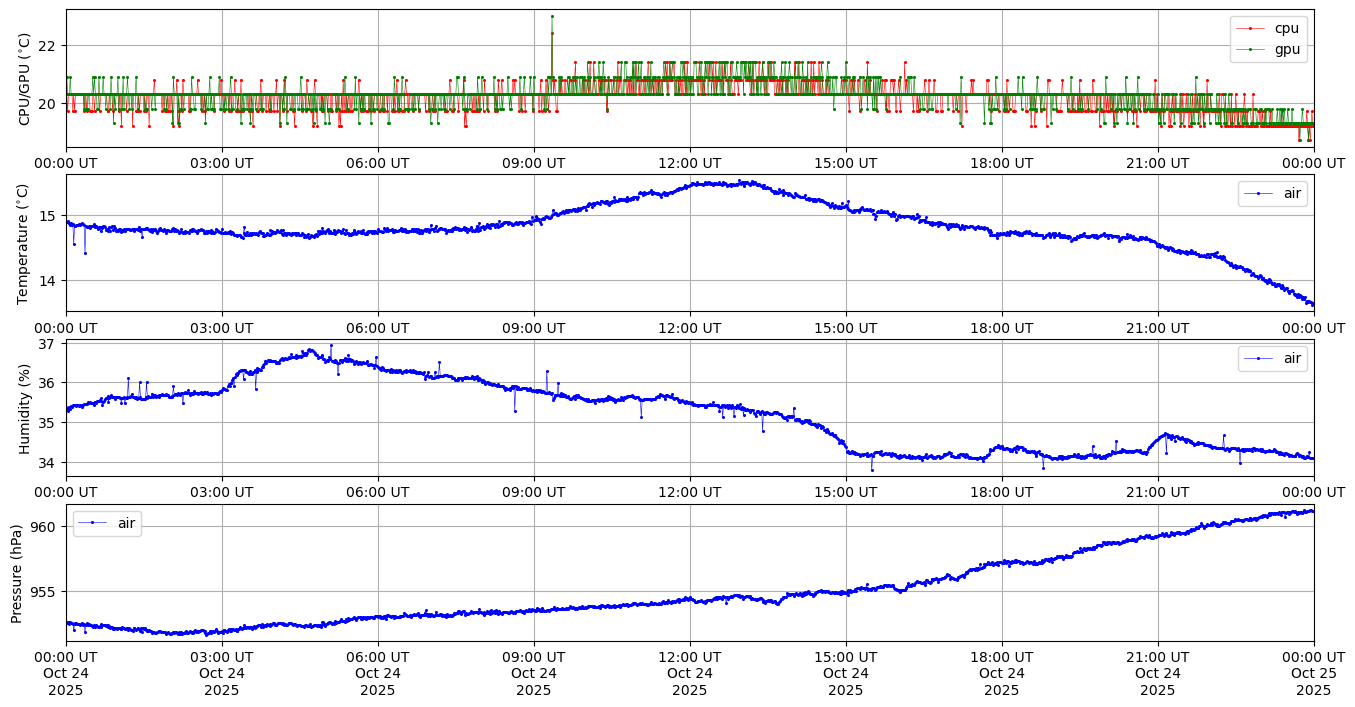Click the Humidity (%) y-axis label

(x=25, y=408)
